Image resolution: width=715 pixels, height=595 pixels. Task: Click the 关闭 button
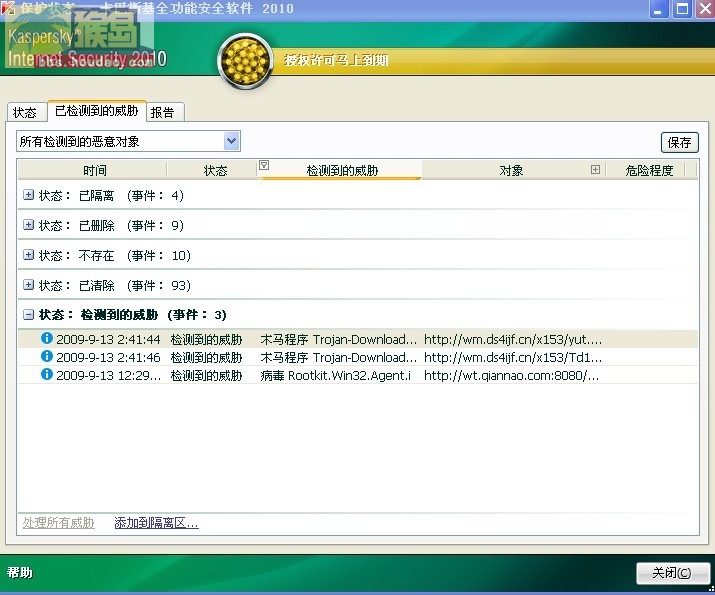(x=673, y=573)
